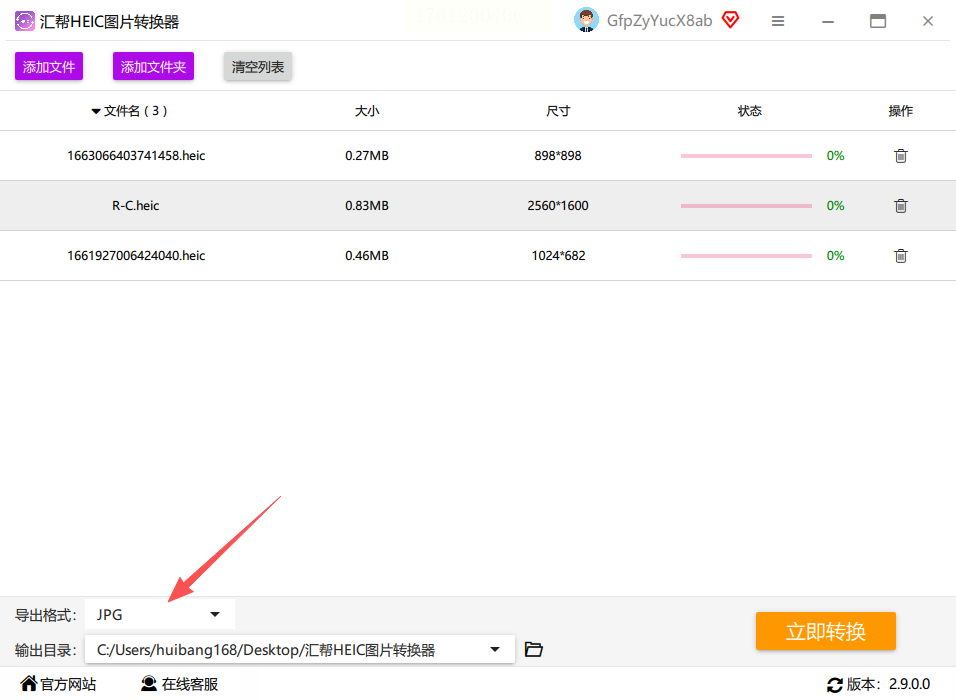The height and width of the screenshot is (700, 956).
Task: Click the online customer service headset icon
Action: (x=149, y=684)
